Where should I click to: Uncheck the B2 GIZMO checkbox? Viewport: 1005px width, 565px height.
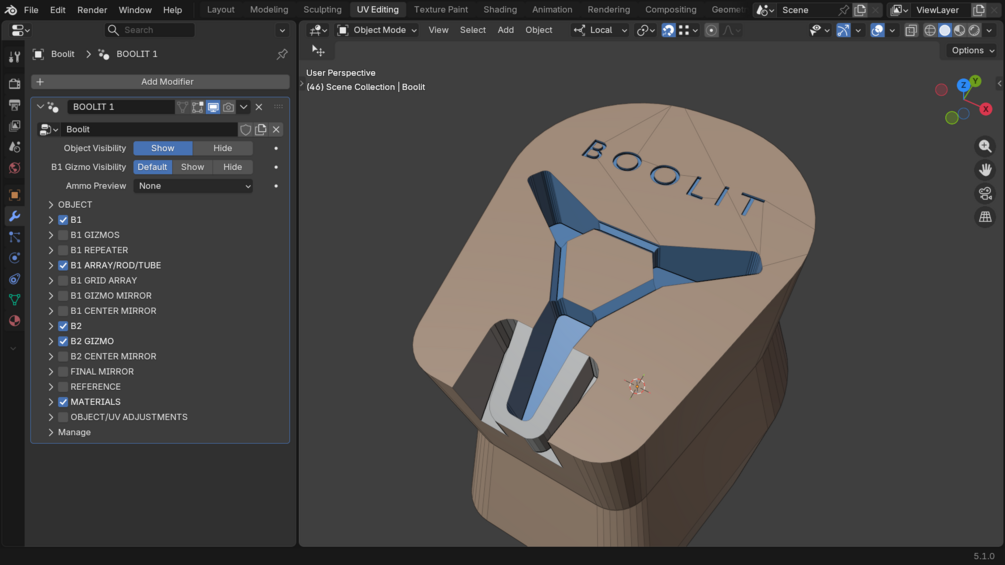pos(63,341)
